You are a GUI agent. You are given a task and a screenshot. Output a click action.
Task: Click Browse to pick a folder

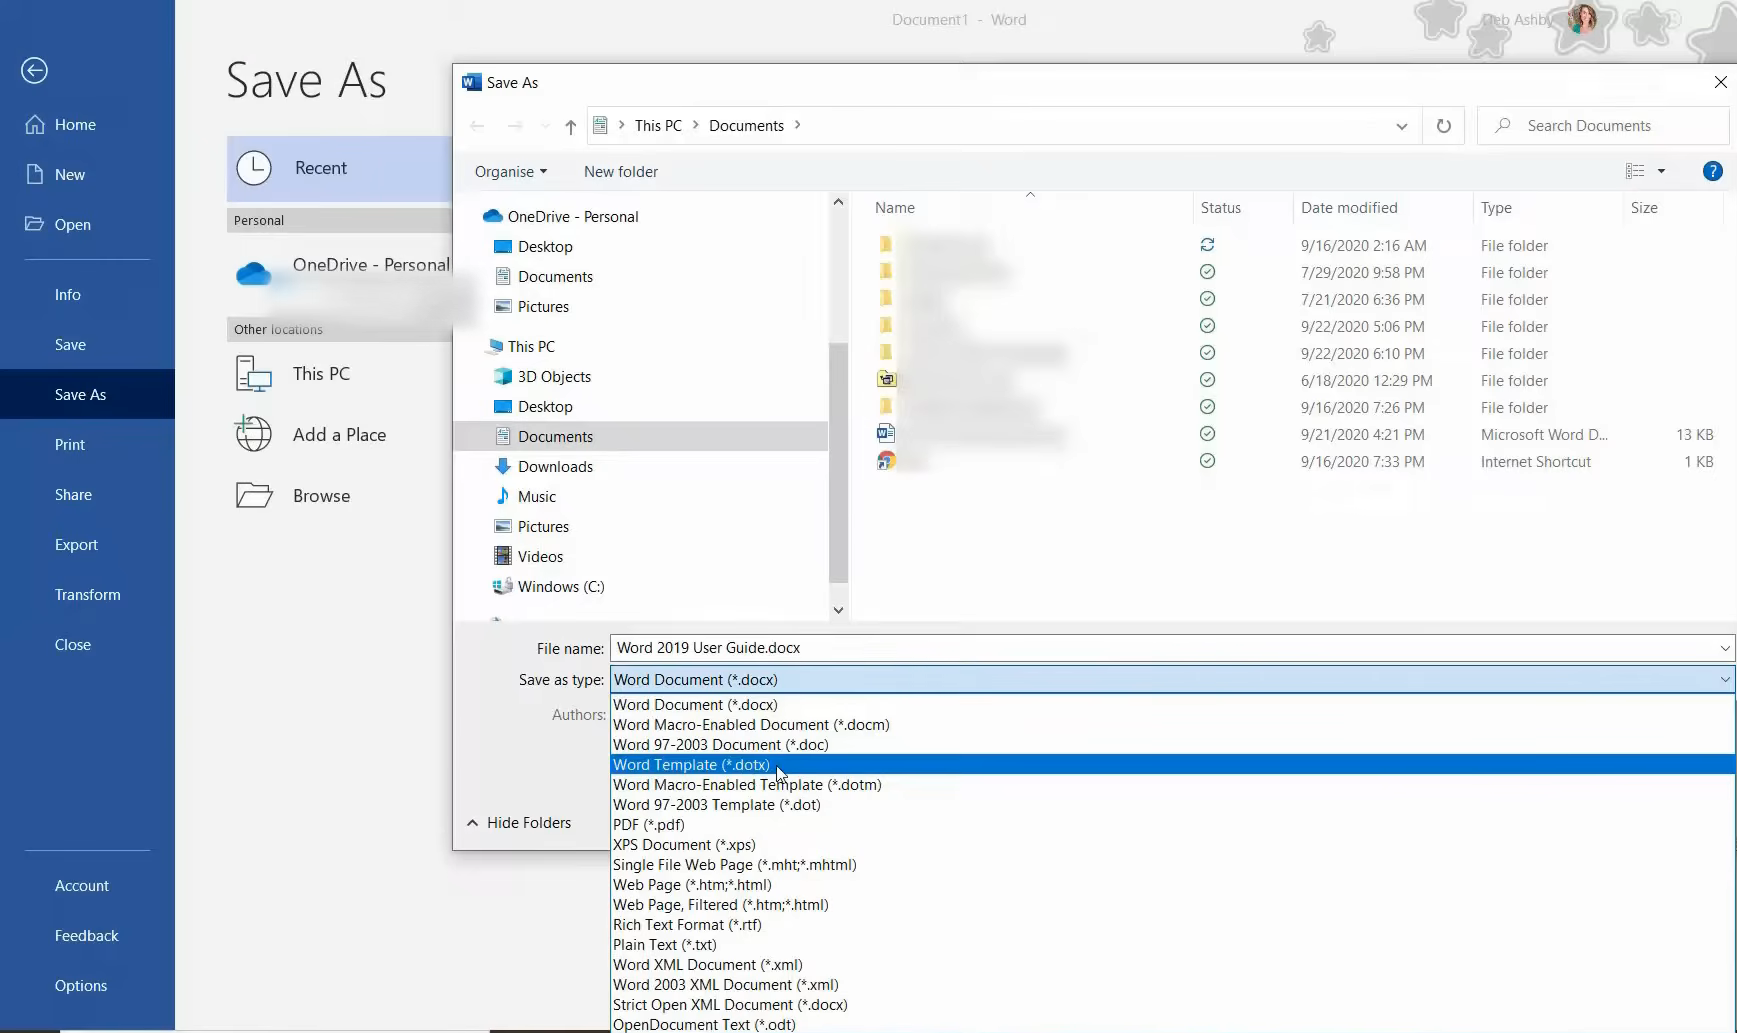tap(339, 496)
